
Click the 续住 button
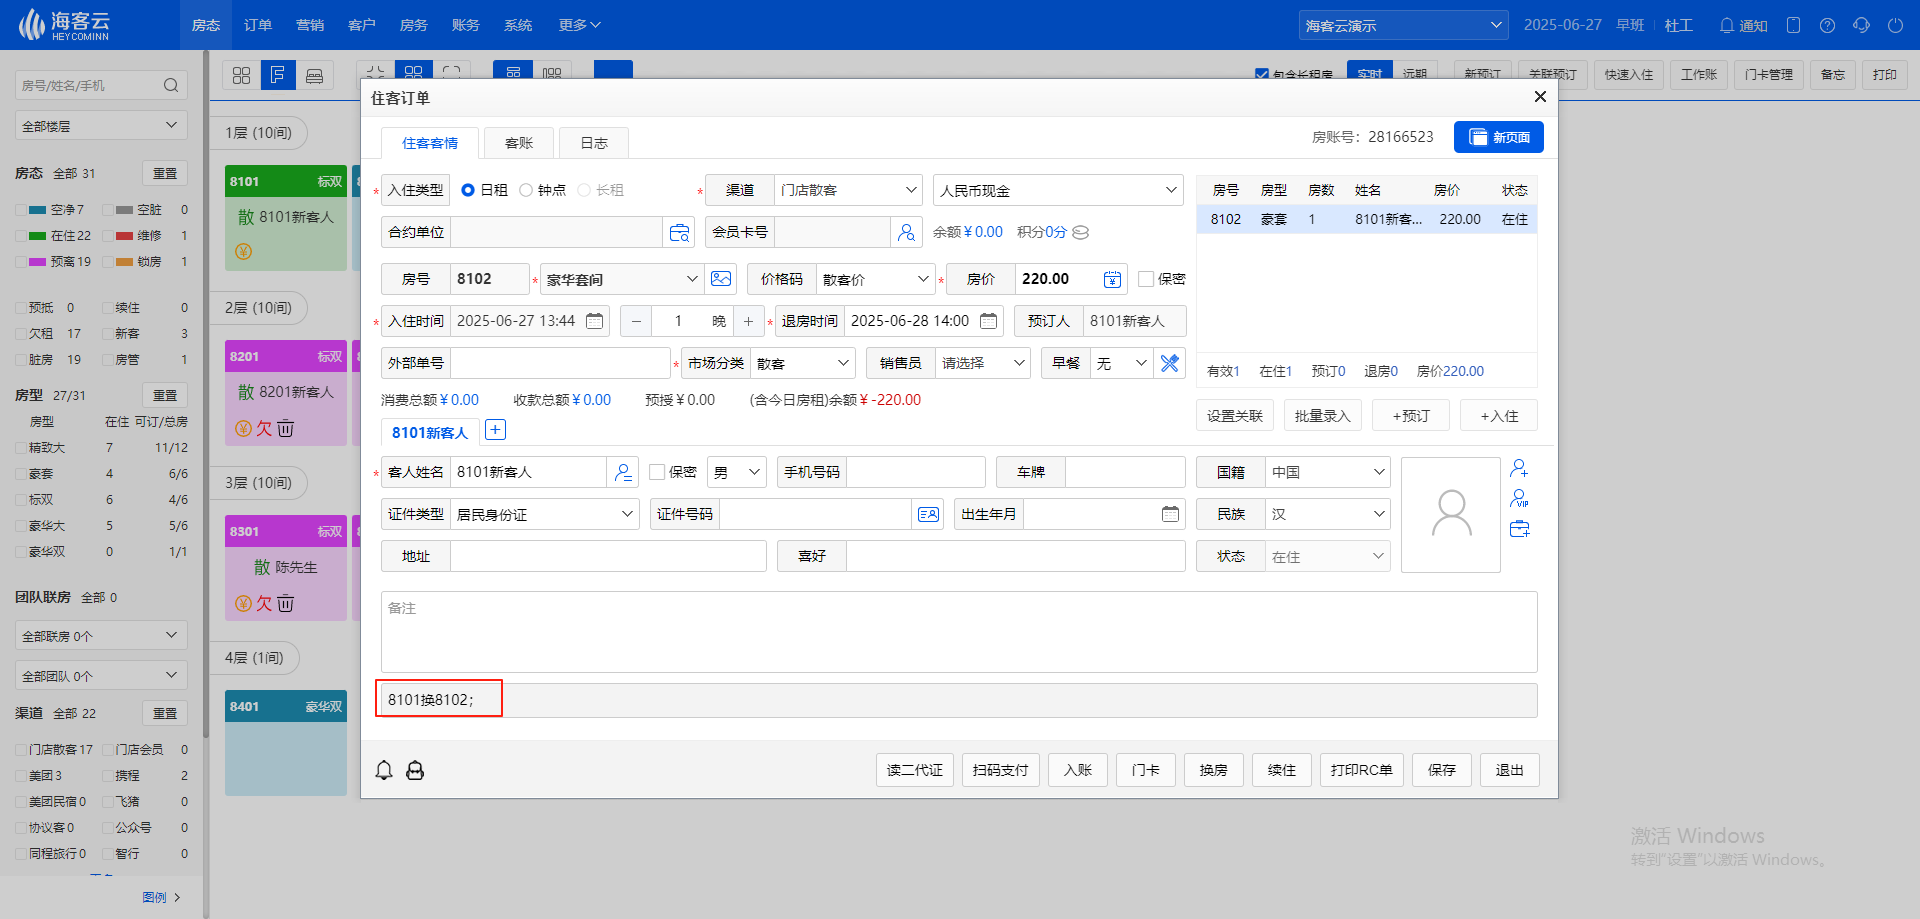[1282, 770]
